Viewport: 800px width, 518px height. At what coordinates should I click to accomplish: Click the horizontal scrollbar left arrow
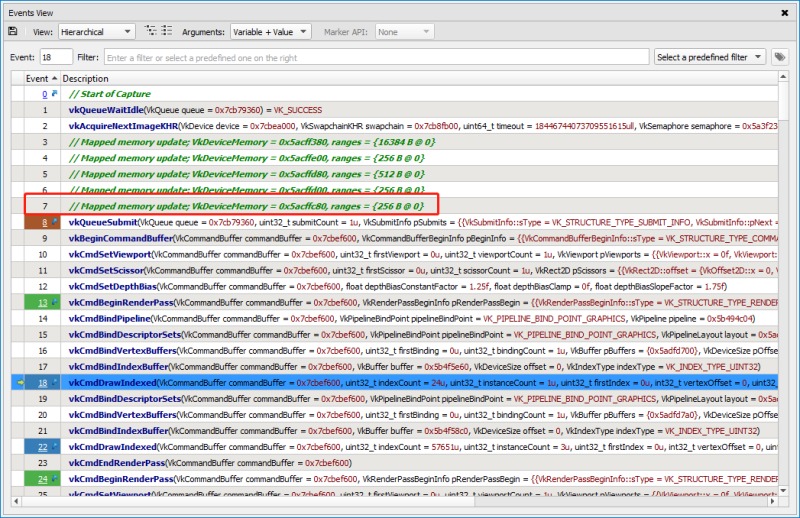coord(16,501)
